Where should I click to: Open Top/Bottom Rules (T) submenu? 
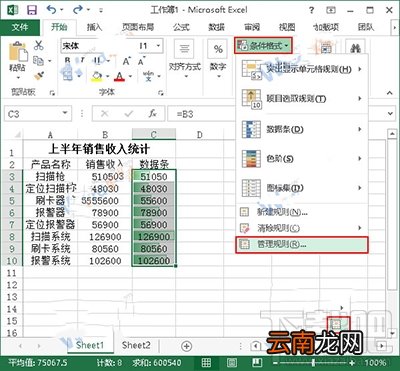click(x=302, y=99)
